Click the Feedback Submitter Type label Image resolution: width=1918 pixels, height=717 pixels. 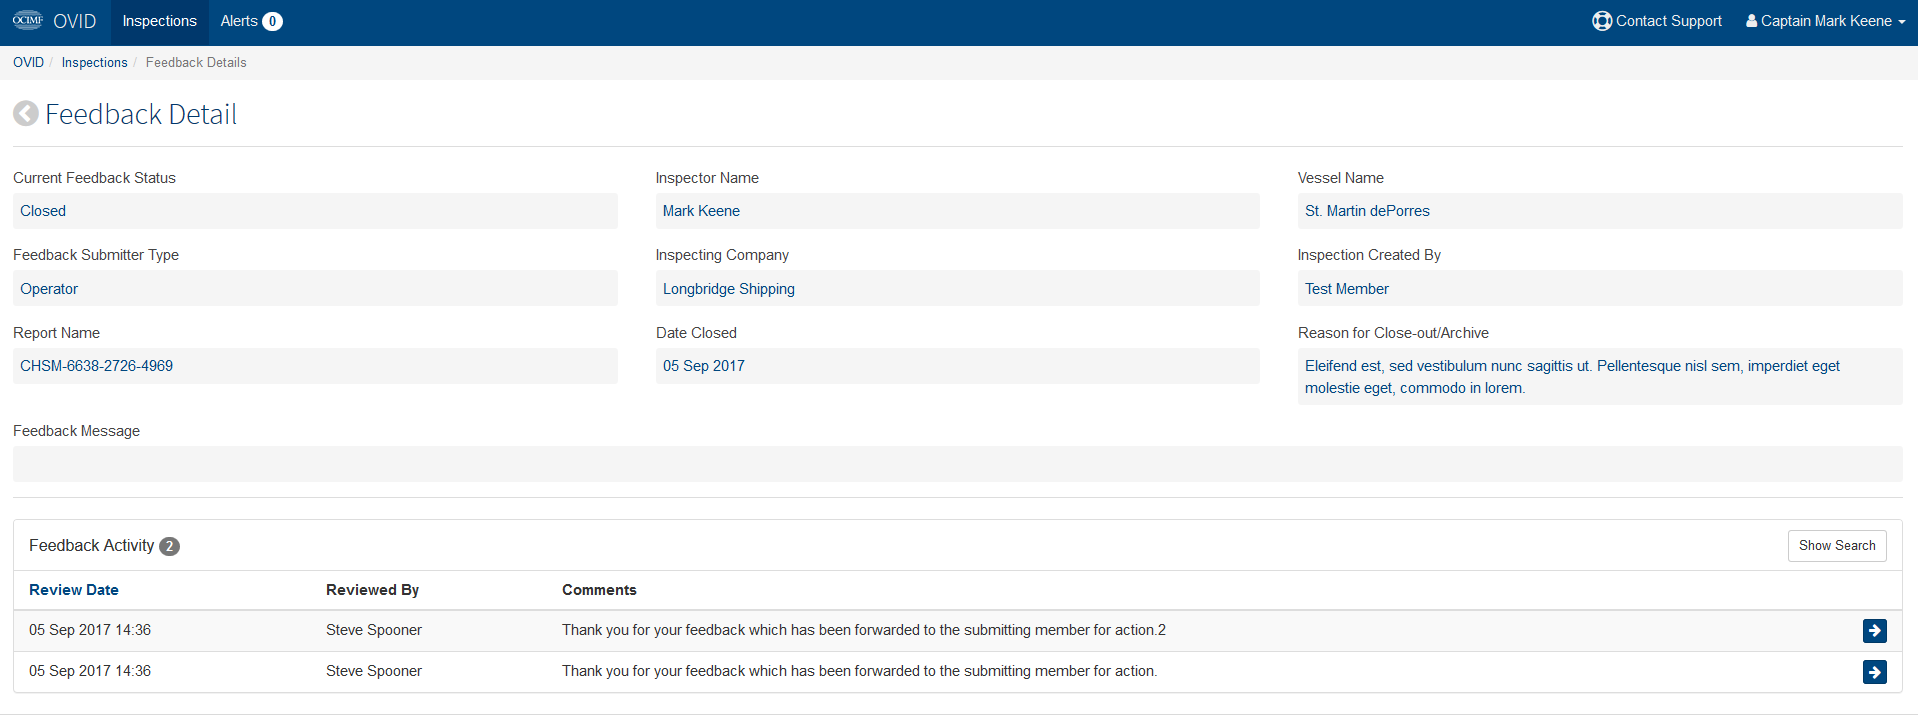(96, 255)
